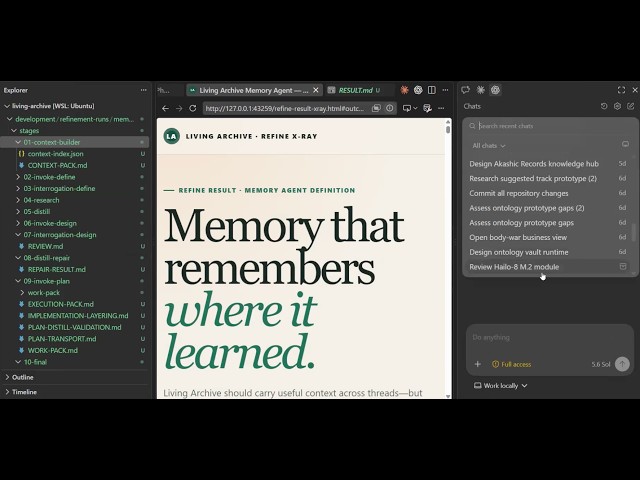Open the 5.6 Sol model selector

point(601,364)
